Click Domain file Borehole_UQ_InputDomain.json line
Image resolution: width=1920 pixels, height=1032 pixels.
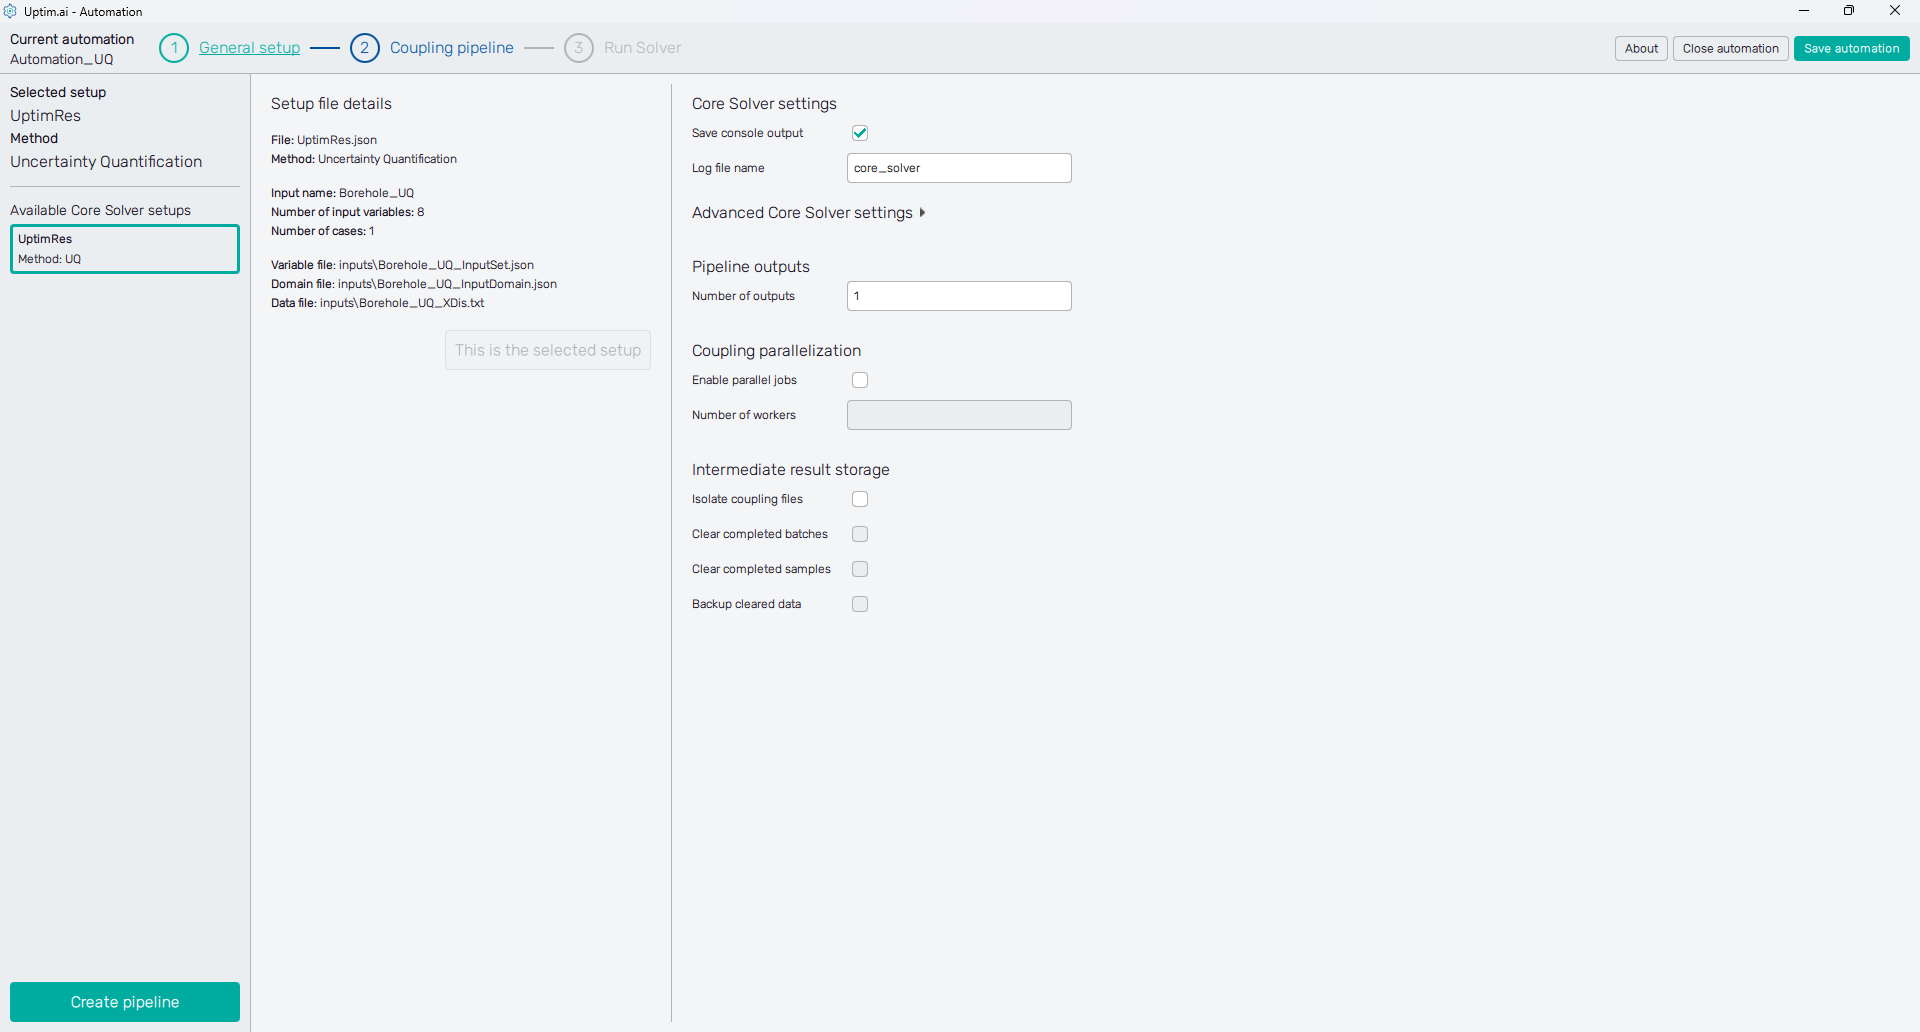pos(414,284)
